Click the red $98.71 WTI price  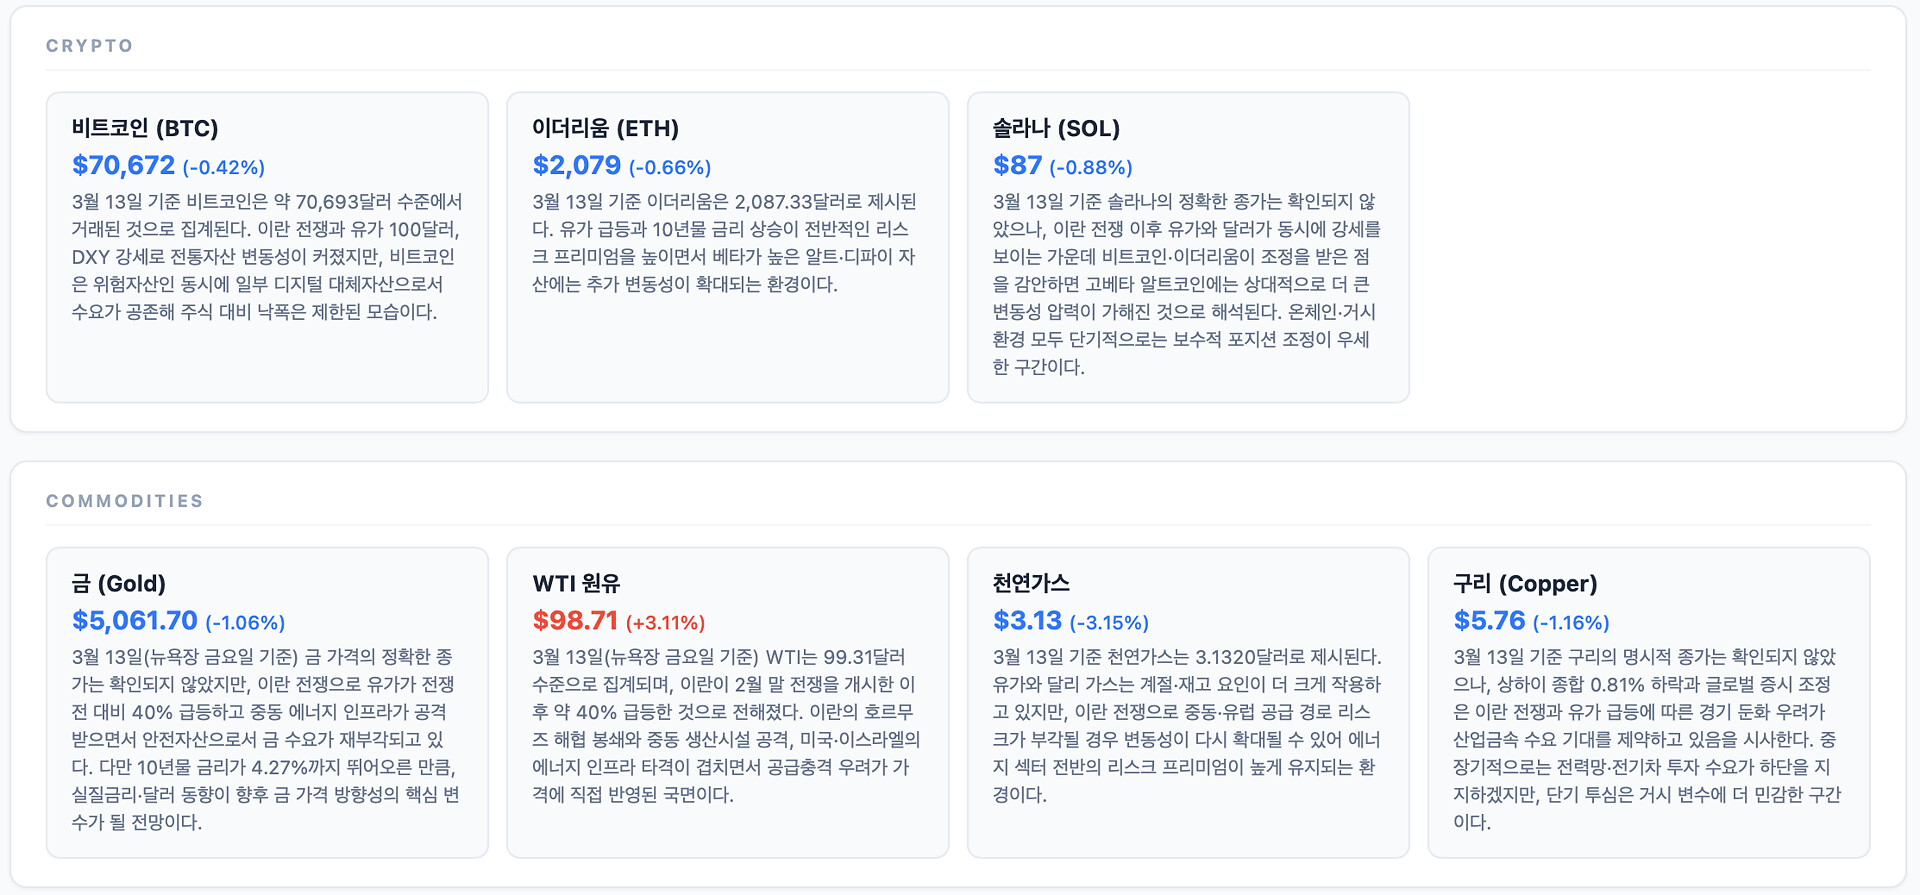tap(575, 620)
